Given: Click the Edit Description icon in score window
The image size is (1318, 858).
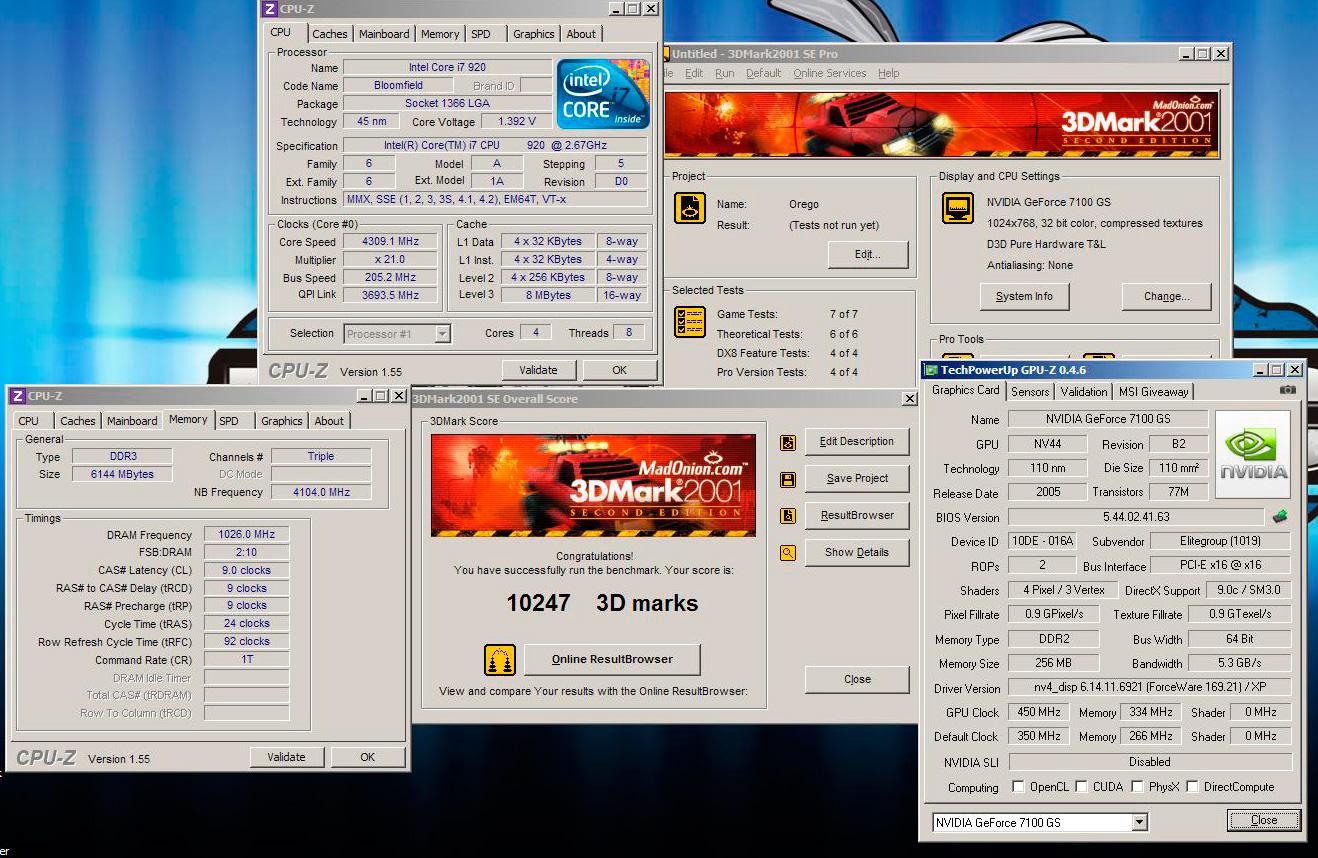Looking at the screenshot, I should 788,442.
